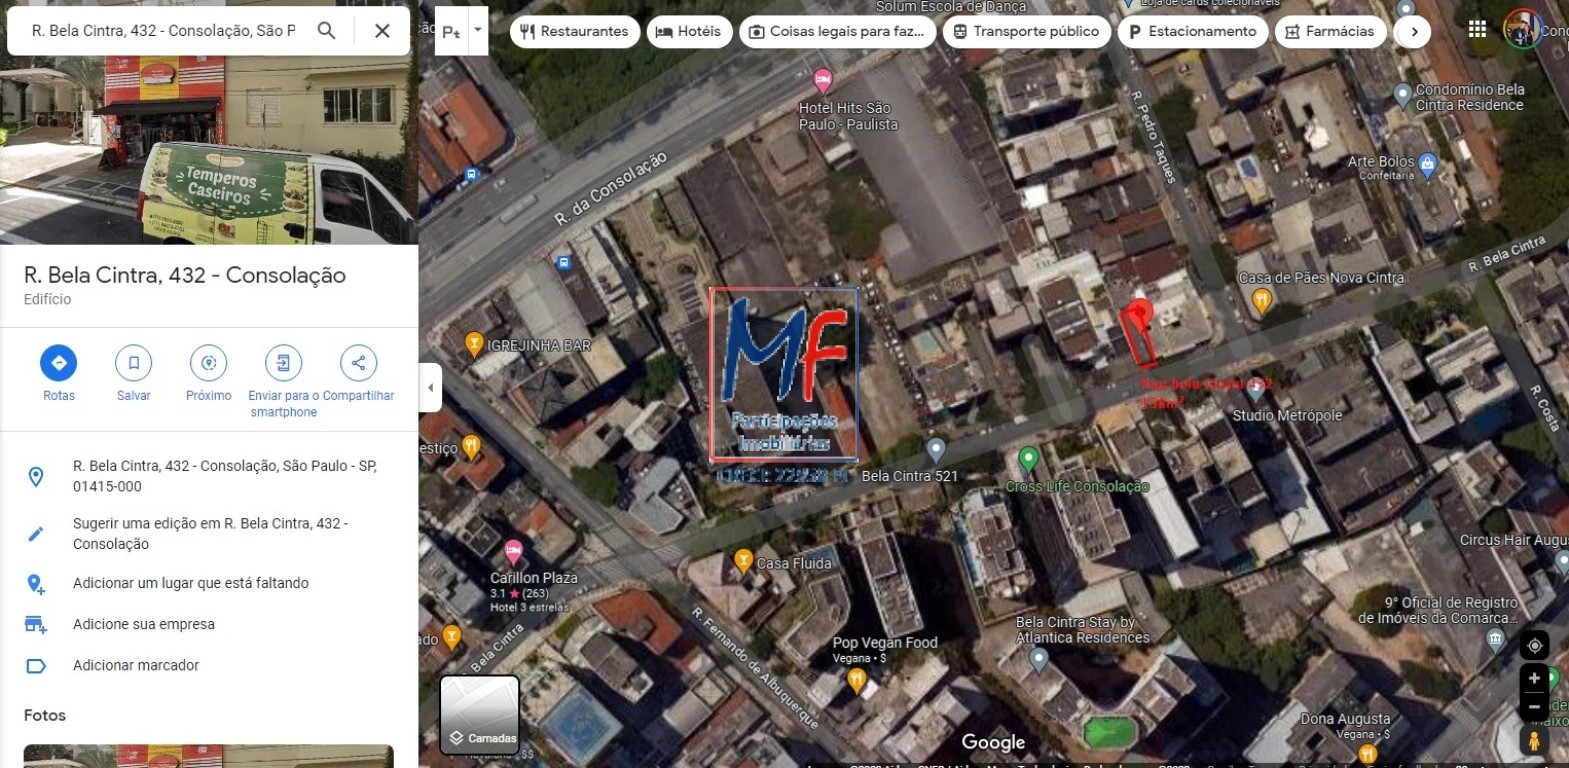Viewport: 1569px width, 768px height.
Task: Drop Street View pegman icon
Action: pyautogui.click(x=1534, y=741)
